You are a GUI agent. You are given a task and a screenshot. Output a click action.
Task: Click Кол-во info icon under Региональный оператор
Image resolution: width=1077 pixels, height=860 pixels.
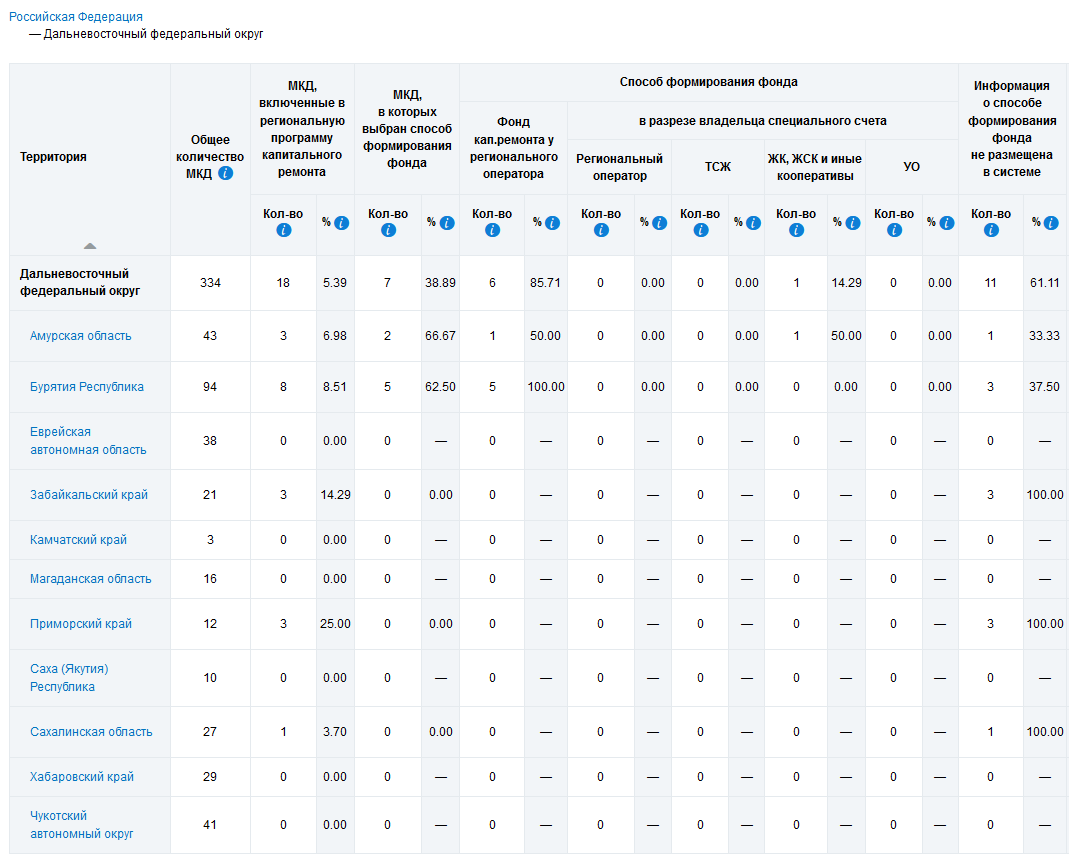pos(601,230)
